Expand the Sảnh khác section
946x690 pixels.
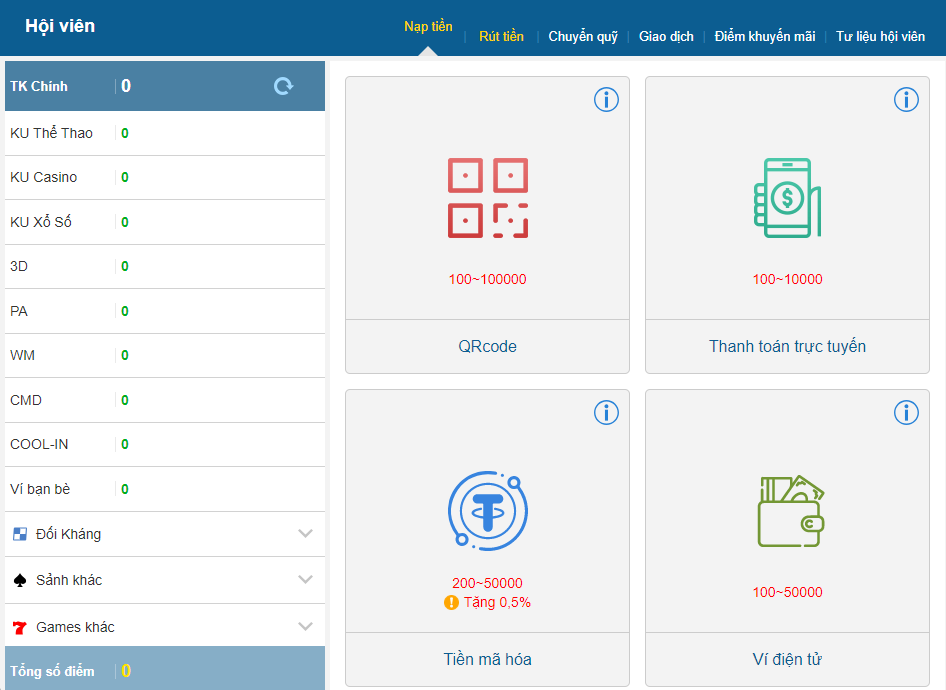pos(306,580)
